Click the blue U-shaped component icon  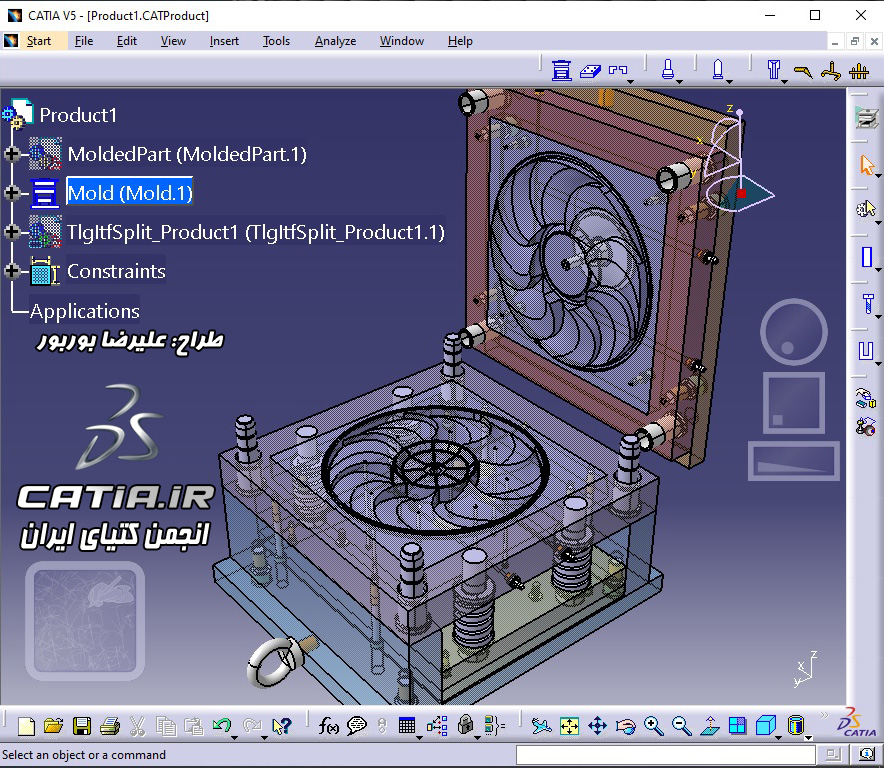(x=866, y=351)
